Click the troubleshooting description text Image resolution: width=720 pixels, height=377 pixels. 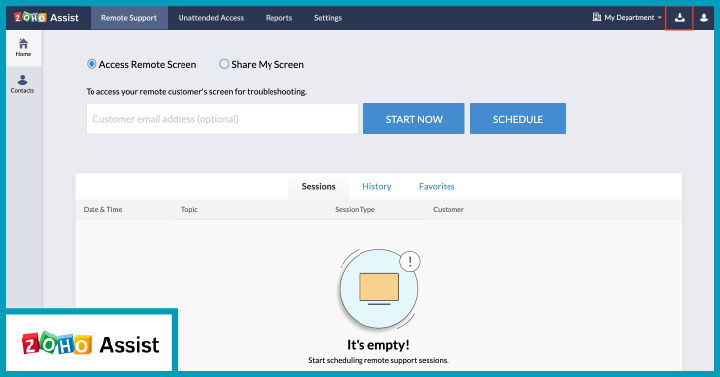pyautogui.click(x=197, y=92)
